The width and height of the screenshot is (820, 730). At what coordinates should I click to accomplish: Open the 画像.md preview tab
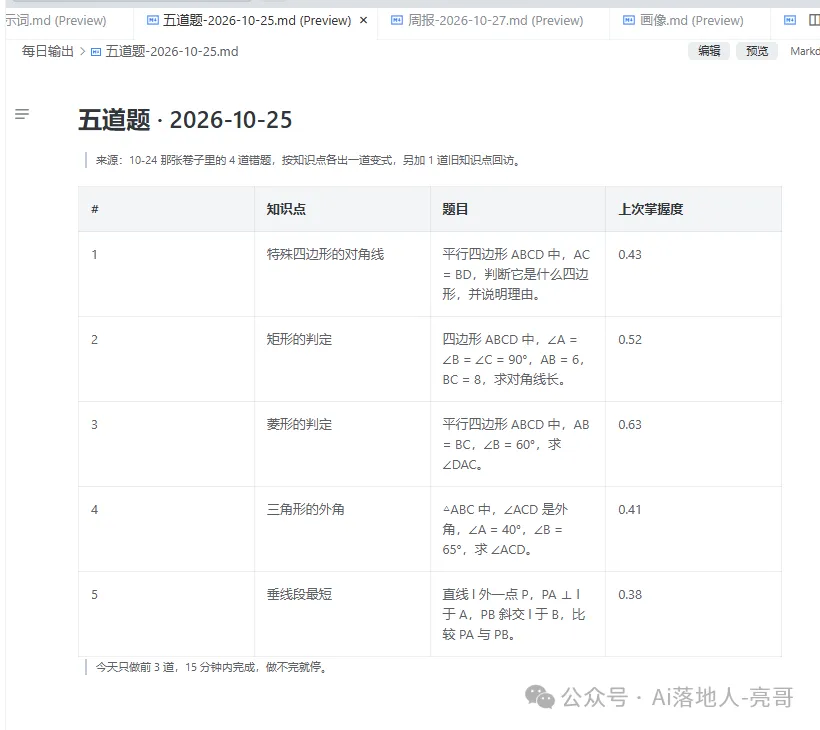pos(691,21)
